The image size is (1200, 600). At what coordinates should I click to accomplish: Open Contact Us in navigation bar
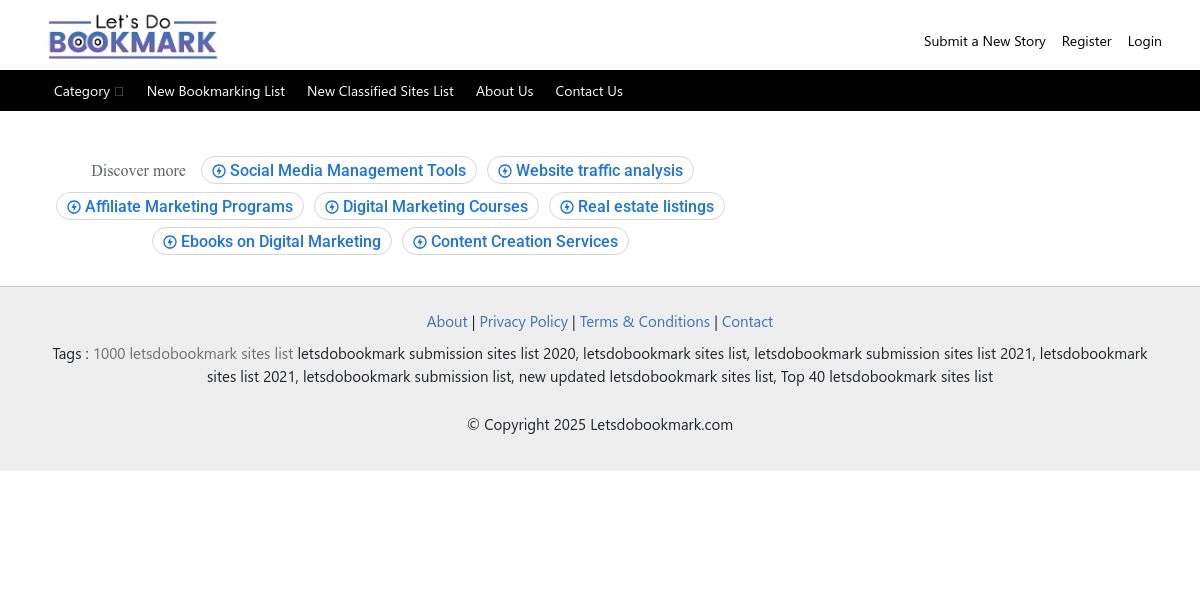pos(589,91)
